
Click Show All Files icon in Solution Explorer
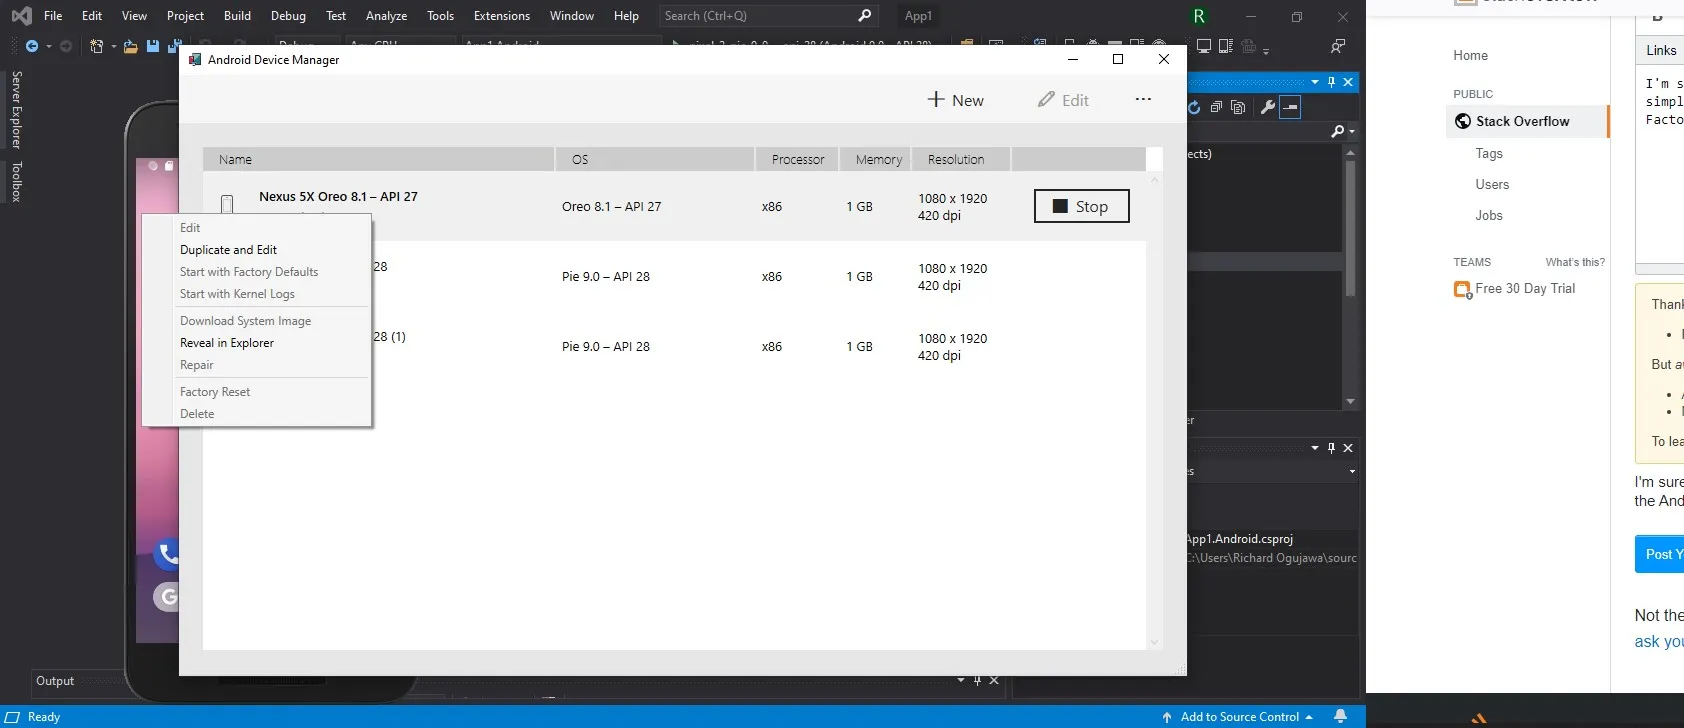tap(1238, 107)
